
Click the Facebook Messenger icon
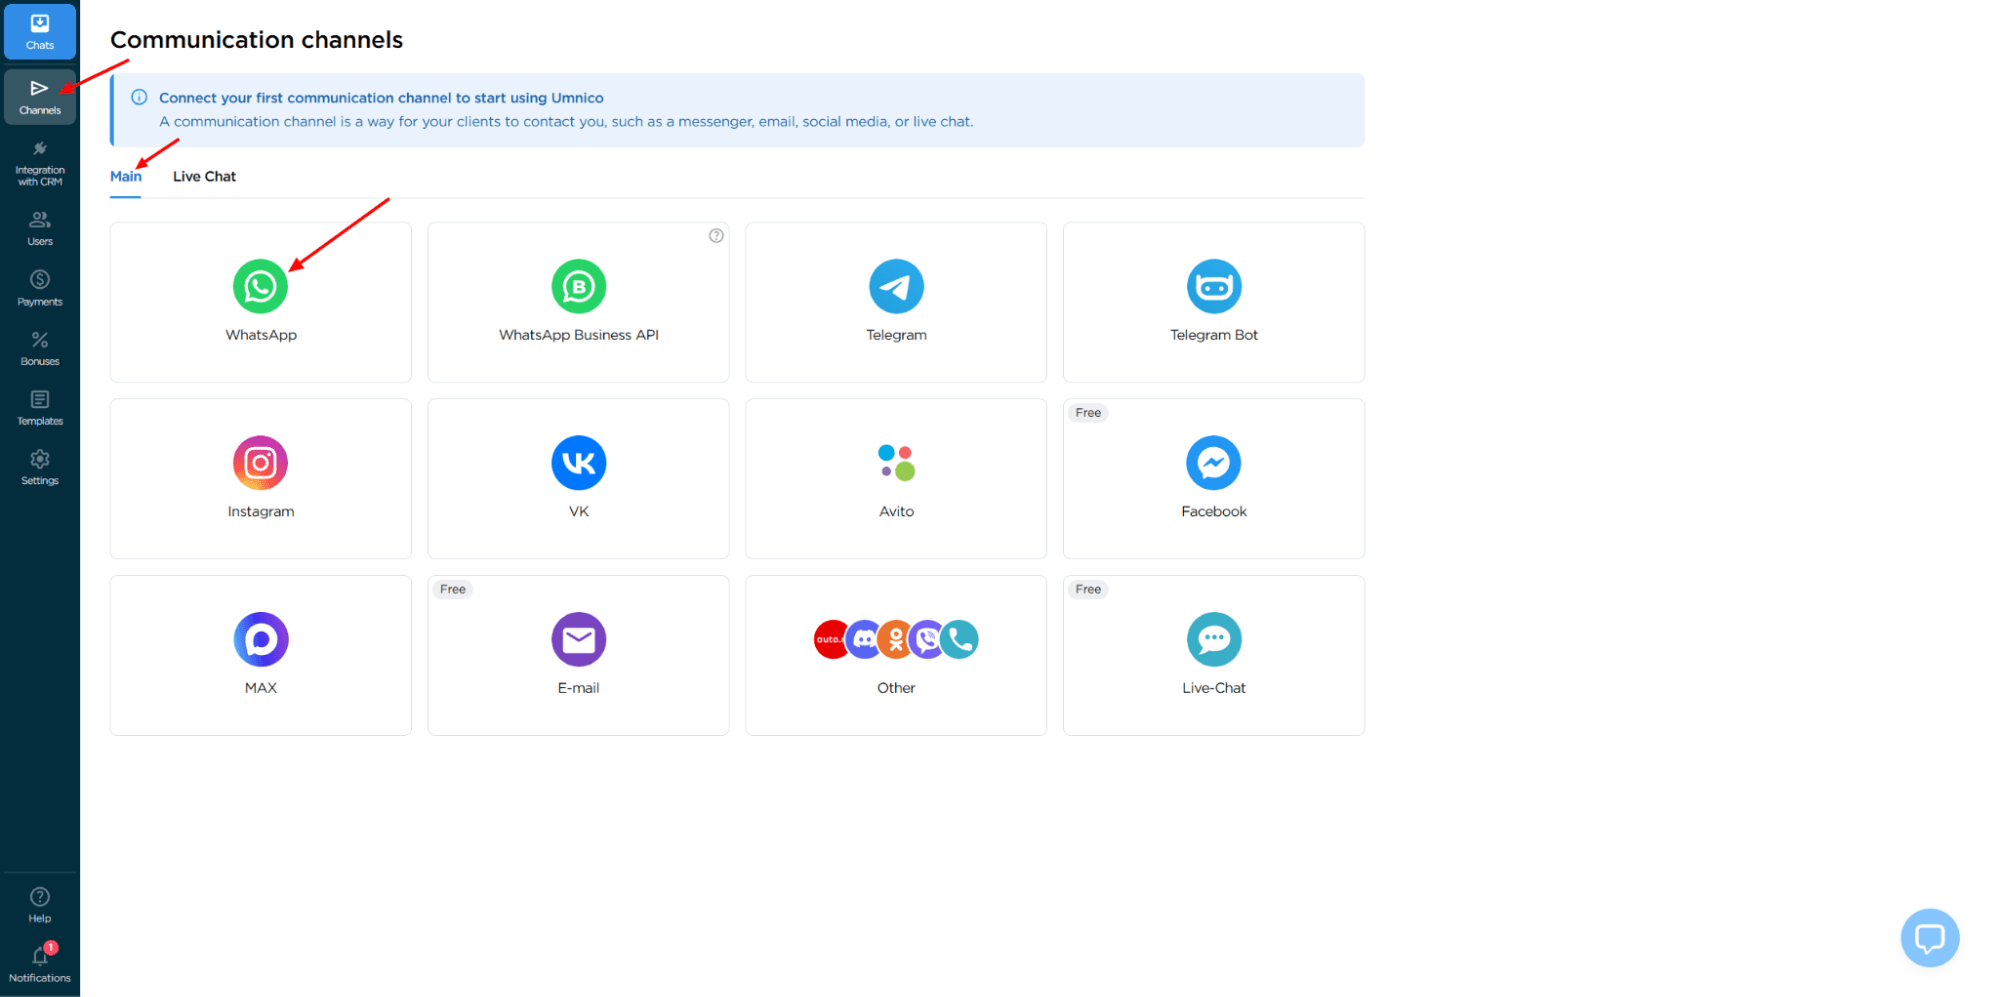1214,463
